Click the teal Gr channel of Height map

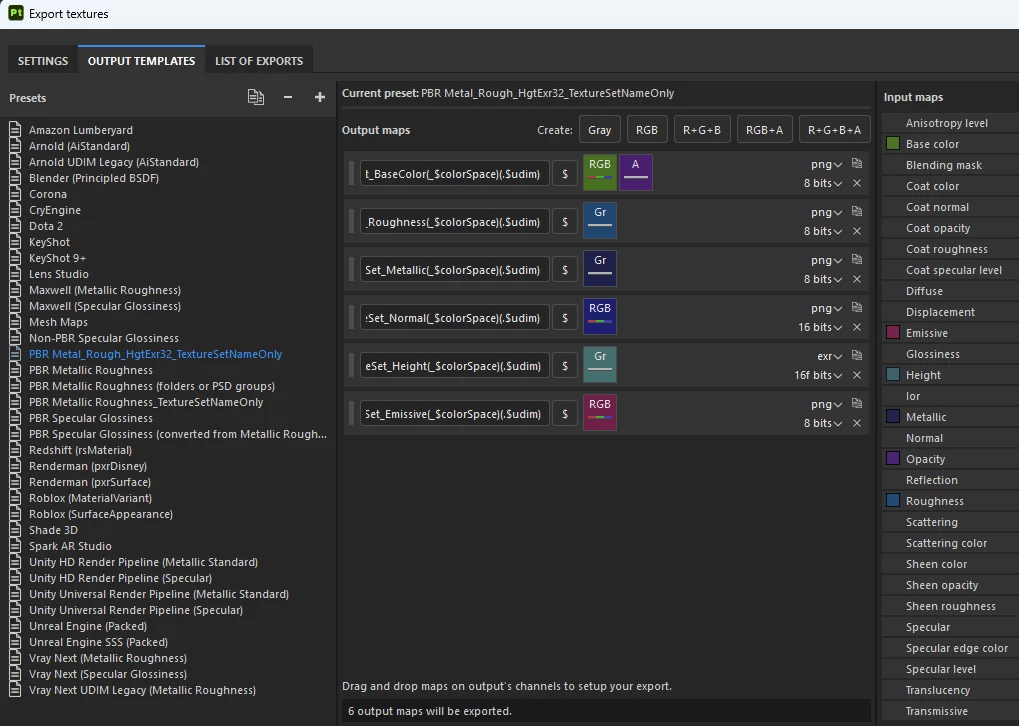point(600,365)
